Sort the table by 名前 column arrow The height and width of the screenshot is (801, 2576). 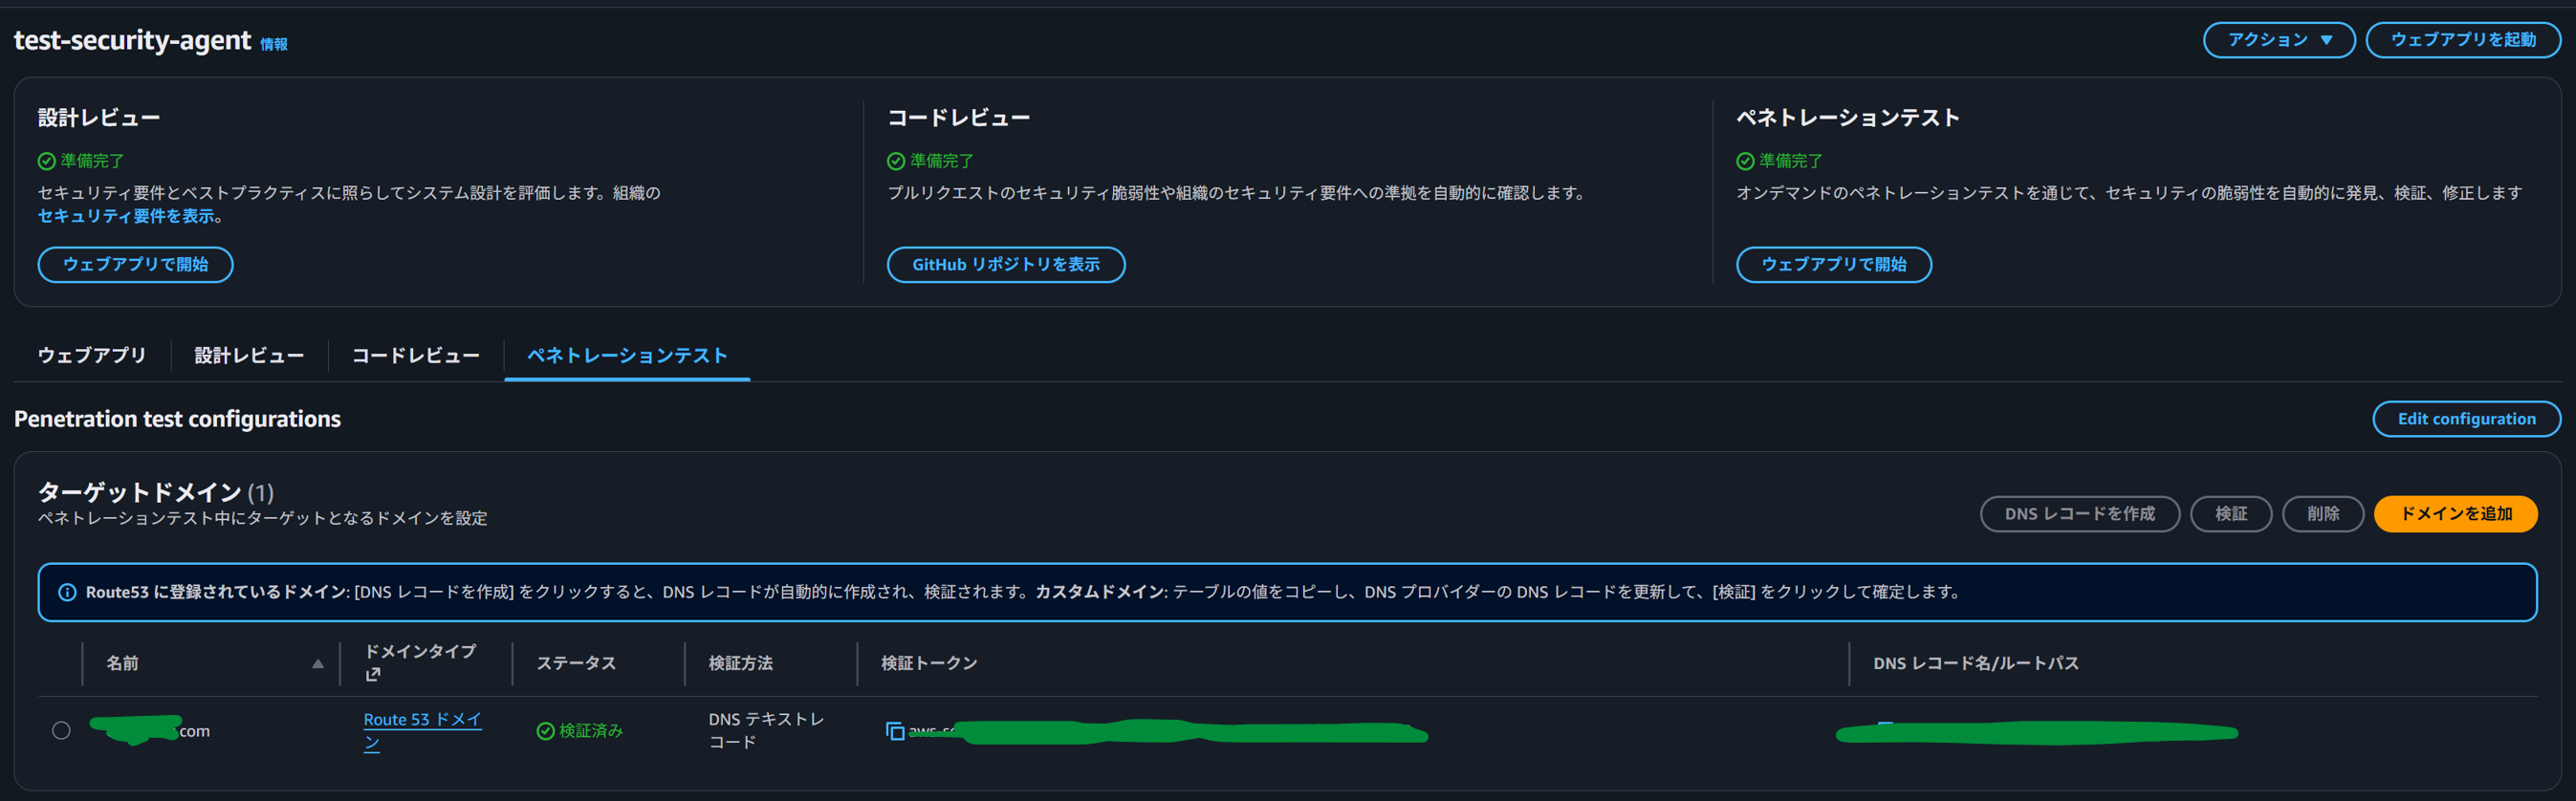pyautogui.click(x=317, y=663)
